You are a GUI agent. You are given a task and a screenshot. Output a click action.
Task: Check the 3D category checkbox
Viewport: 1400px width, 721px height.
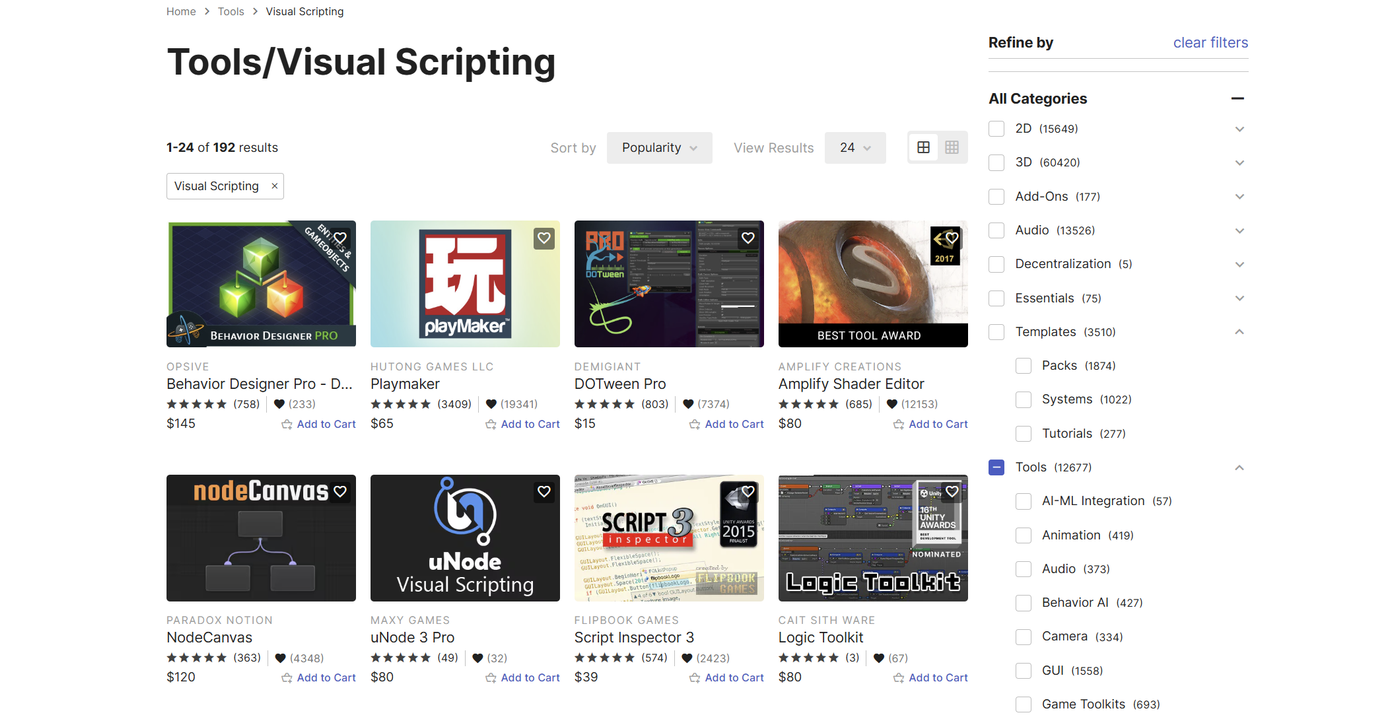pyautogui.click(x=996, y=162)
